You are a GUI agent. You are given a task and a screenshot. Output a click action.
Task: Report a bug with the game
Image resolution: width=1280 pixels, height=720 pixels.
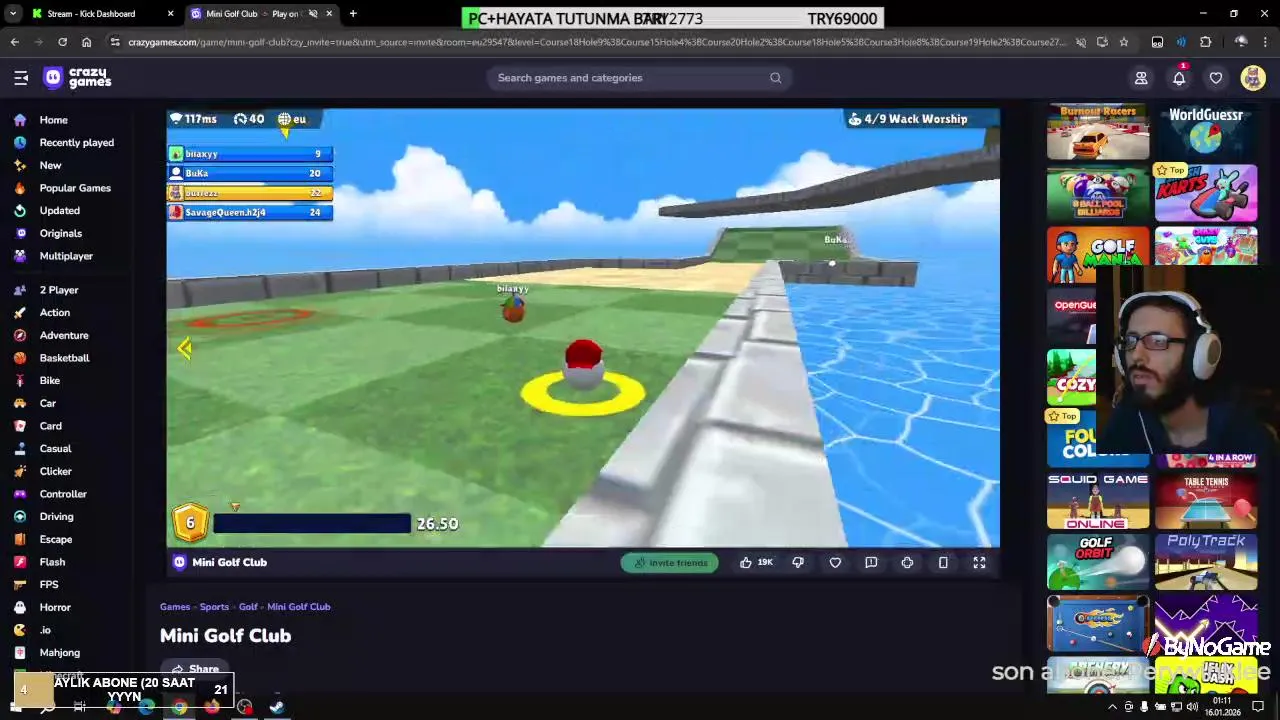(x=871, y=562)
